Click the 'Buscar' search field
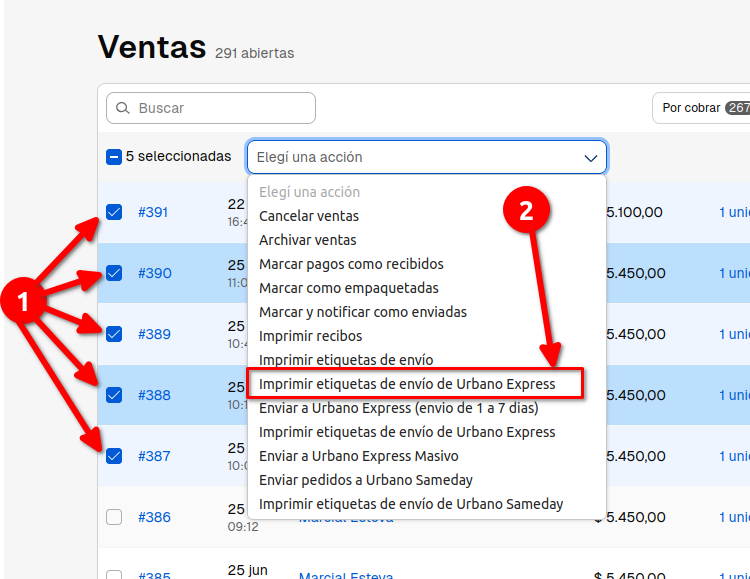 coord(220,108)
